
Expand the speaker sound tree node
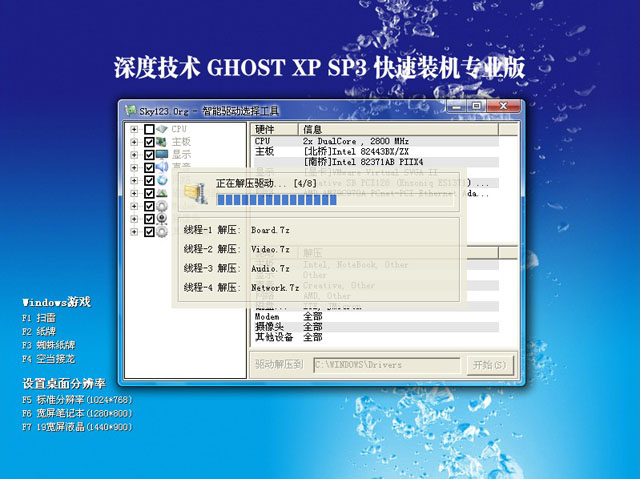(134, 167)
